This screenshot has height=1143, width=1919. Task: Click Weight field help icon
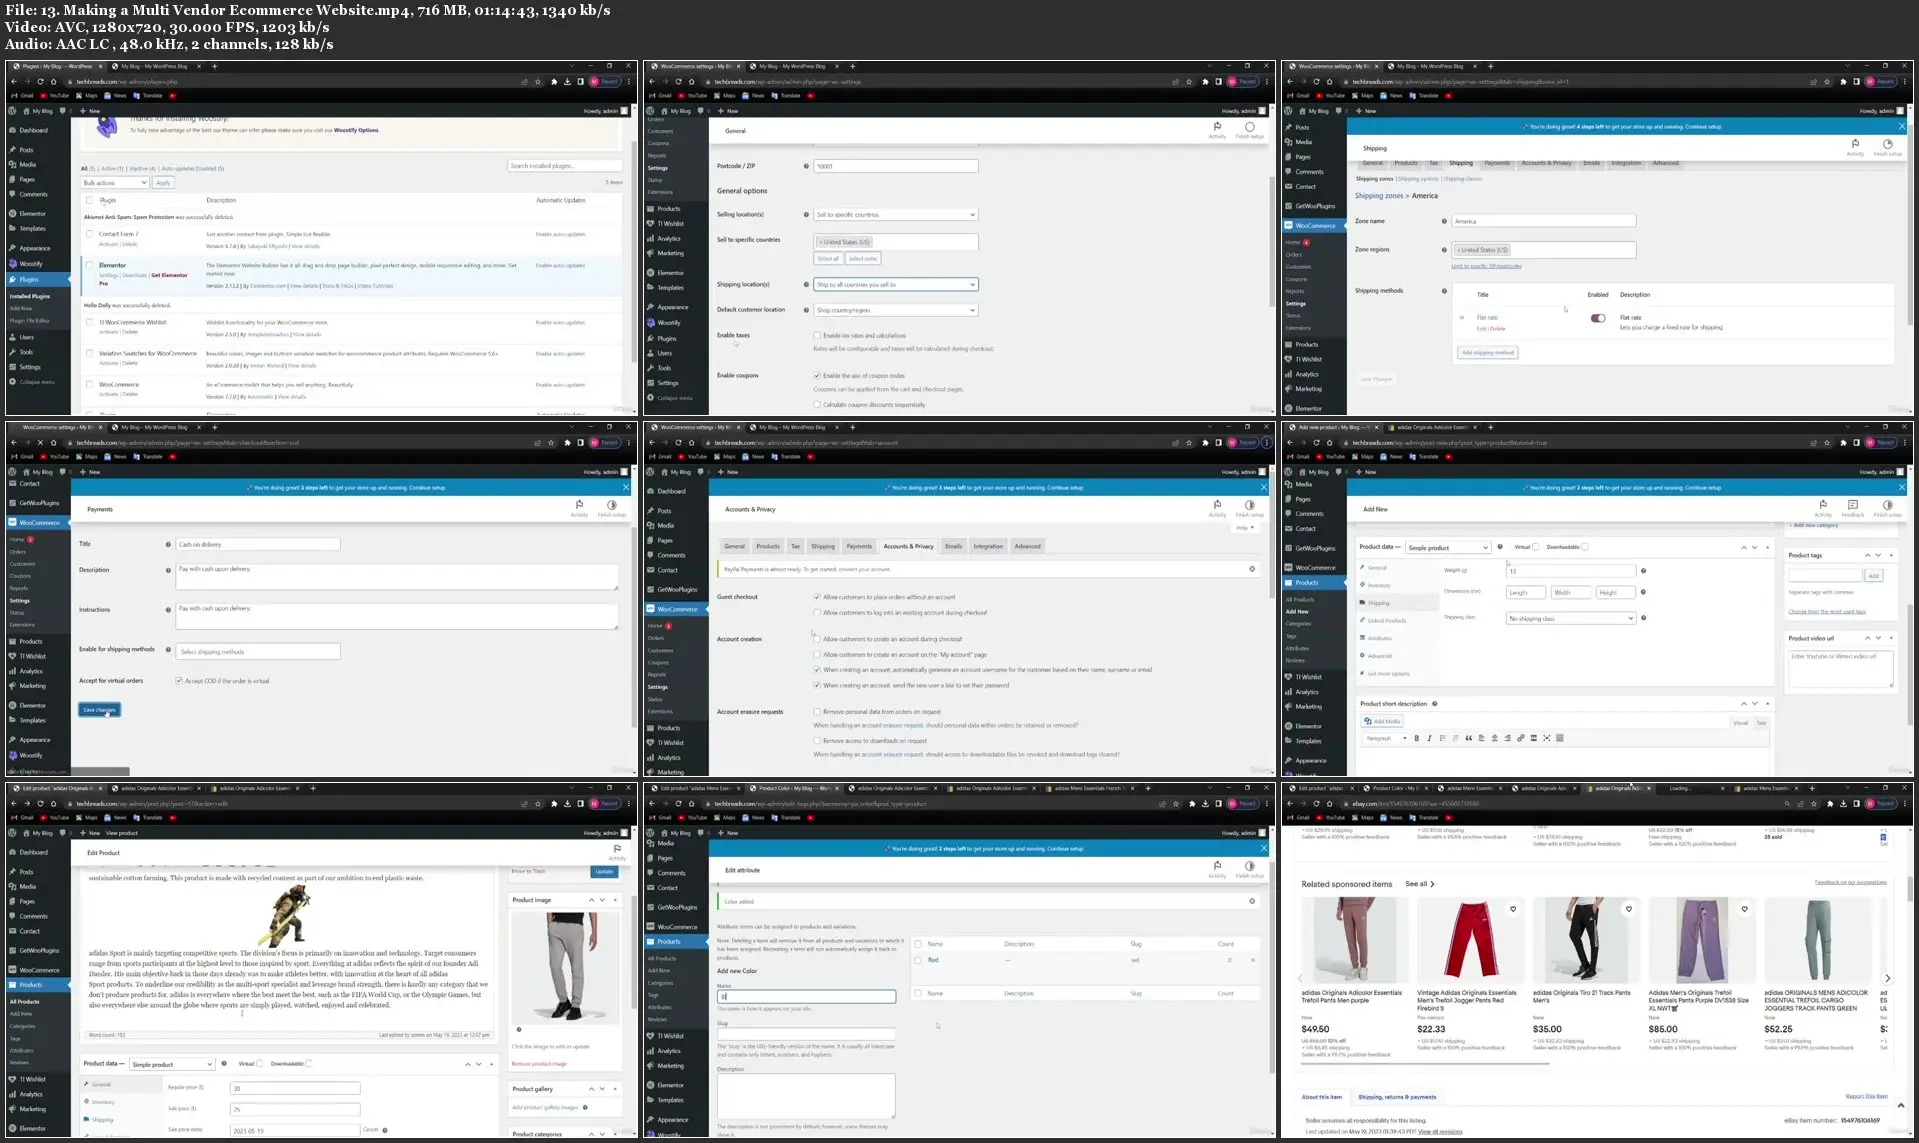pyautogui.click(x=1643, y=571)
